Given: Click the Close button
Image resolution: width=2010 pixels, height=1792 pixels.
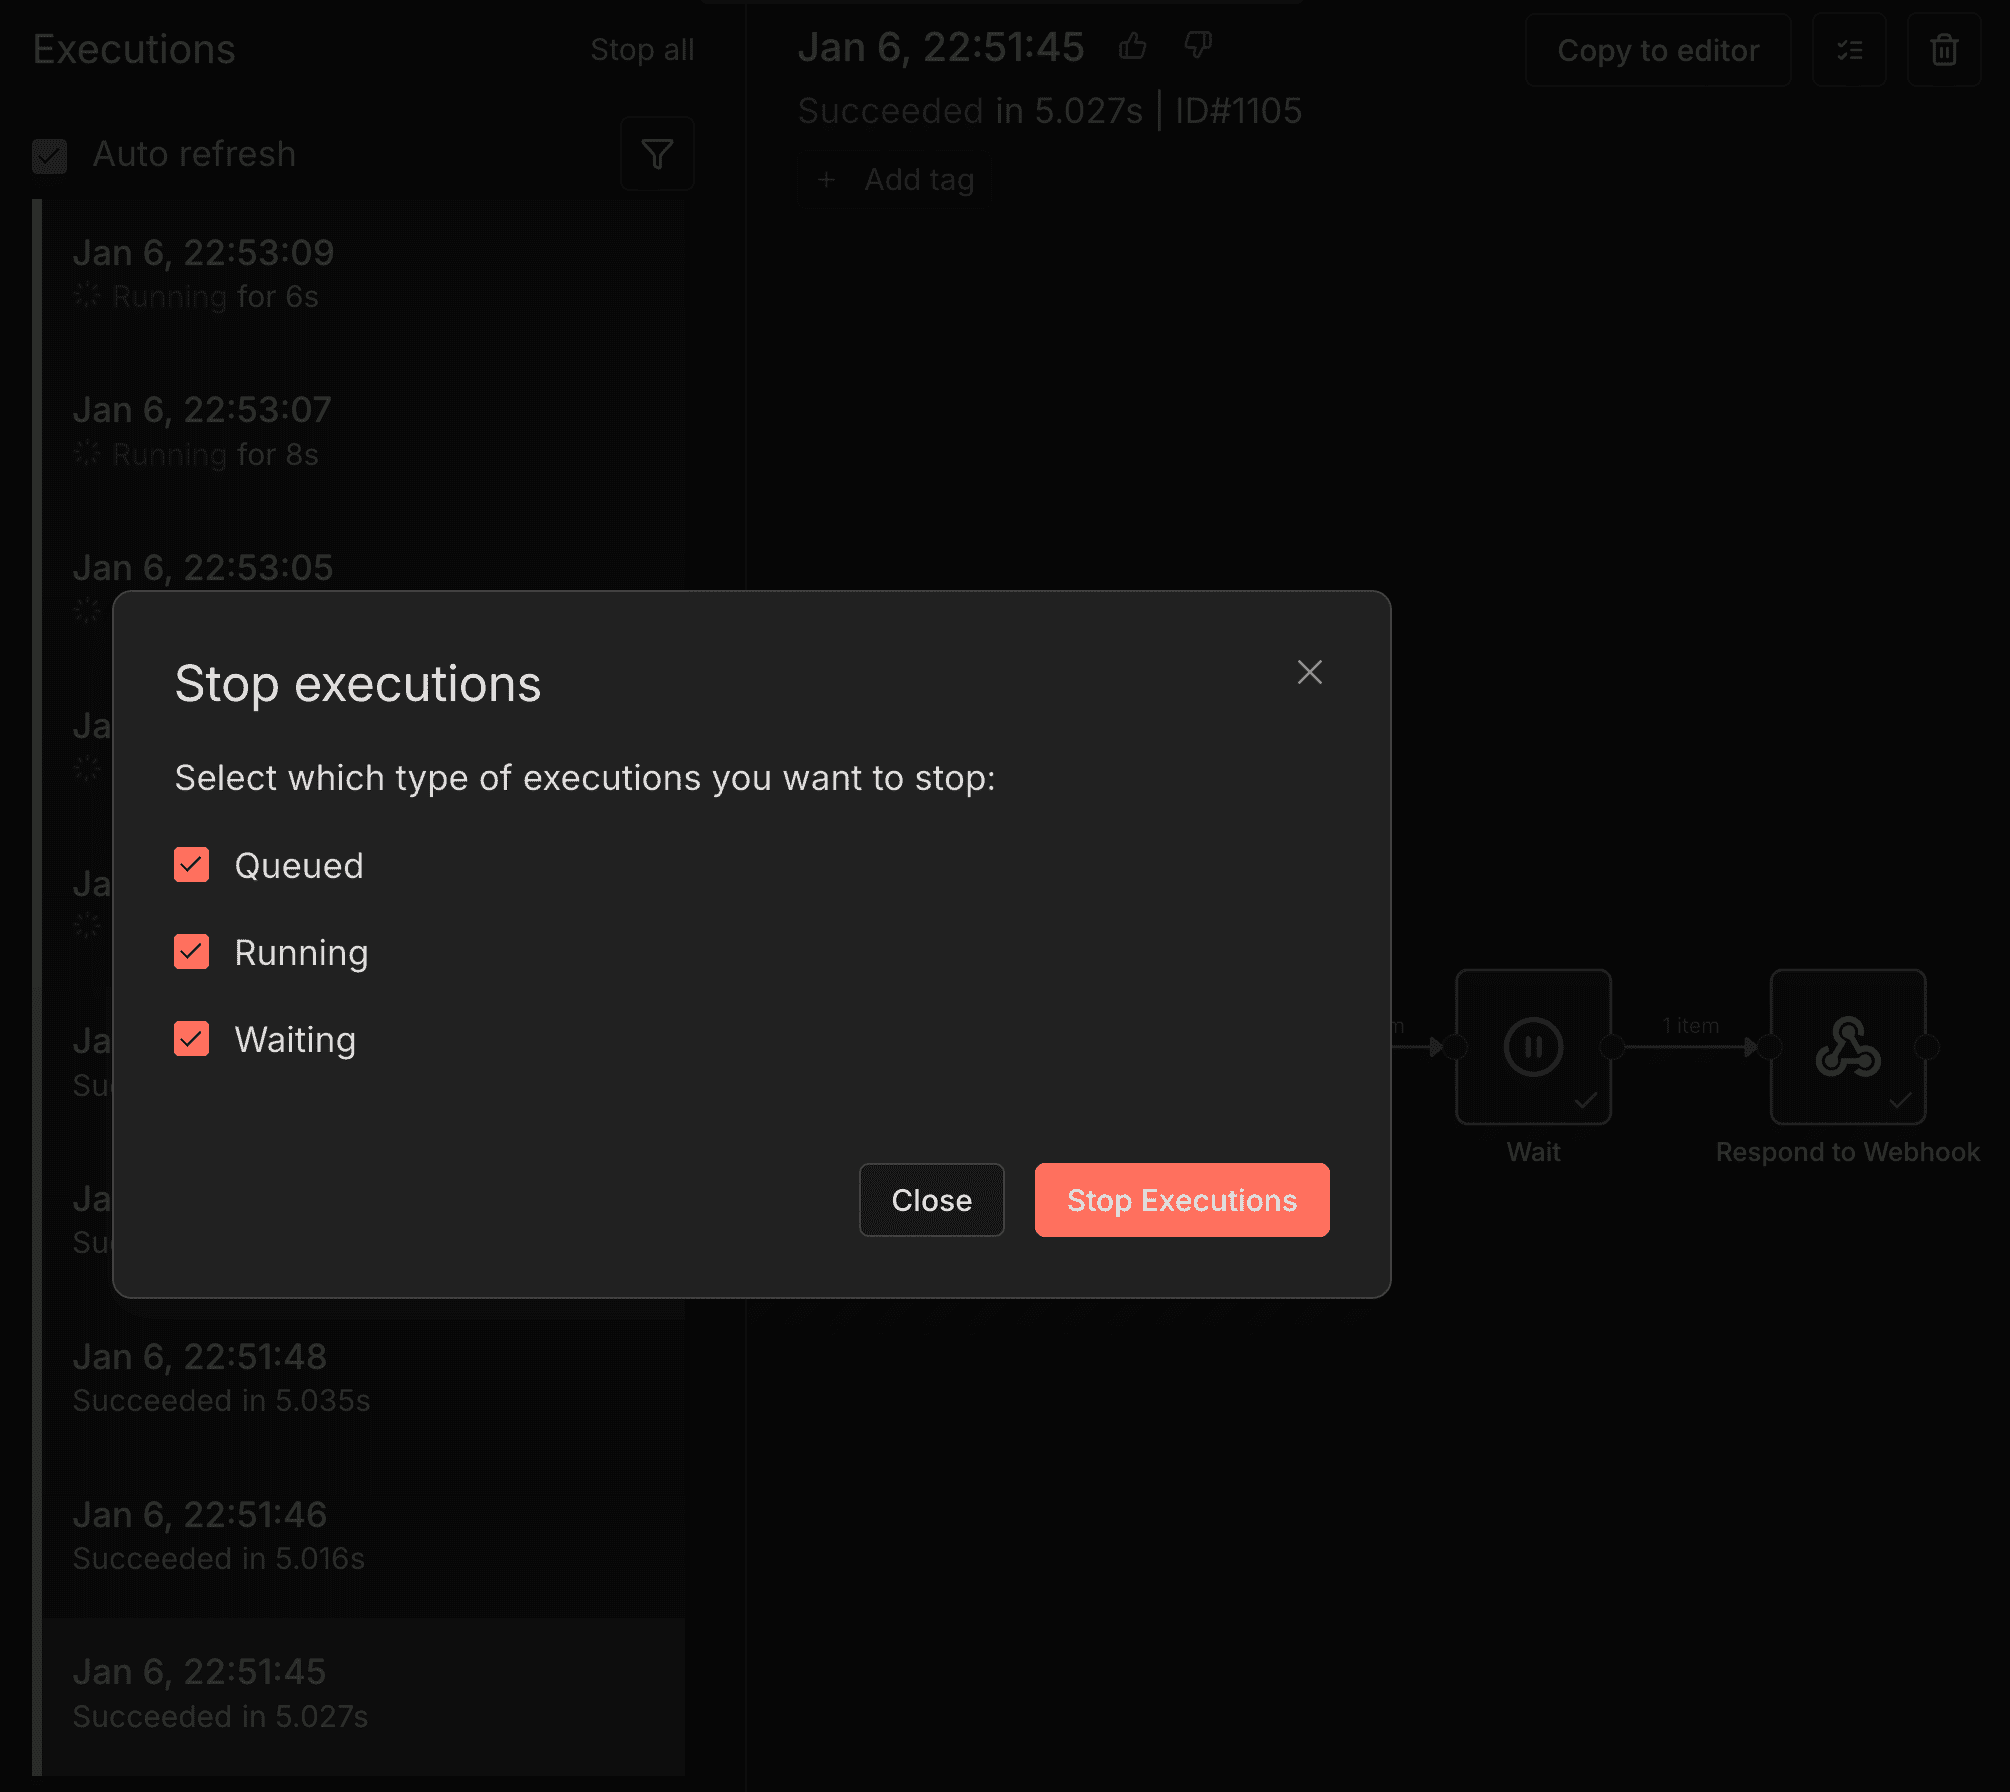Looking at the screenshot, I should click(x=931, y=1200).
